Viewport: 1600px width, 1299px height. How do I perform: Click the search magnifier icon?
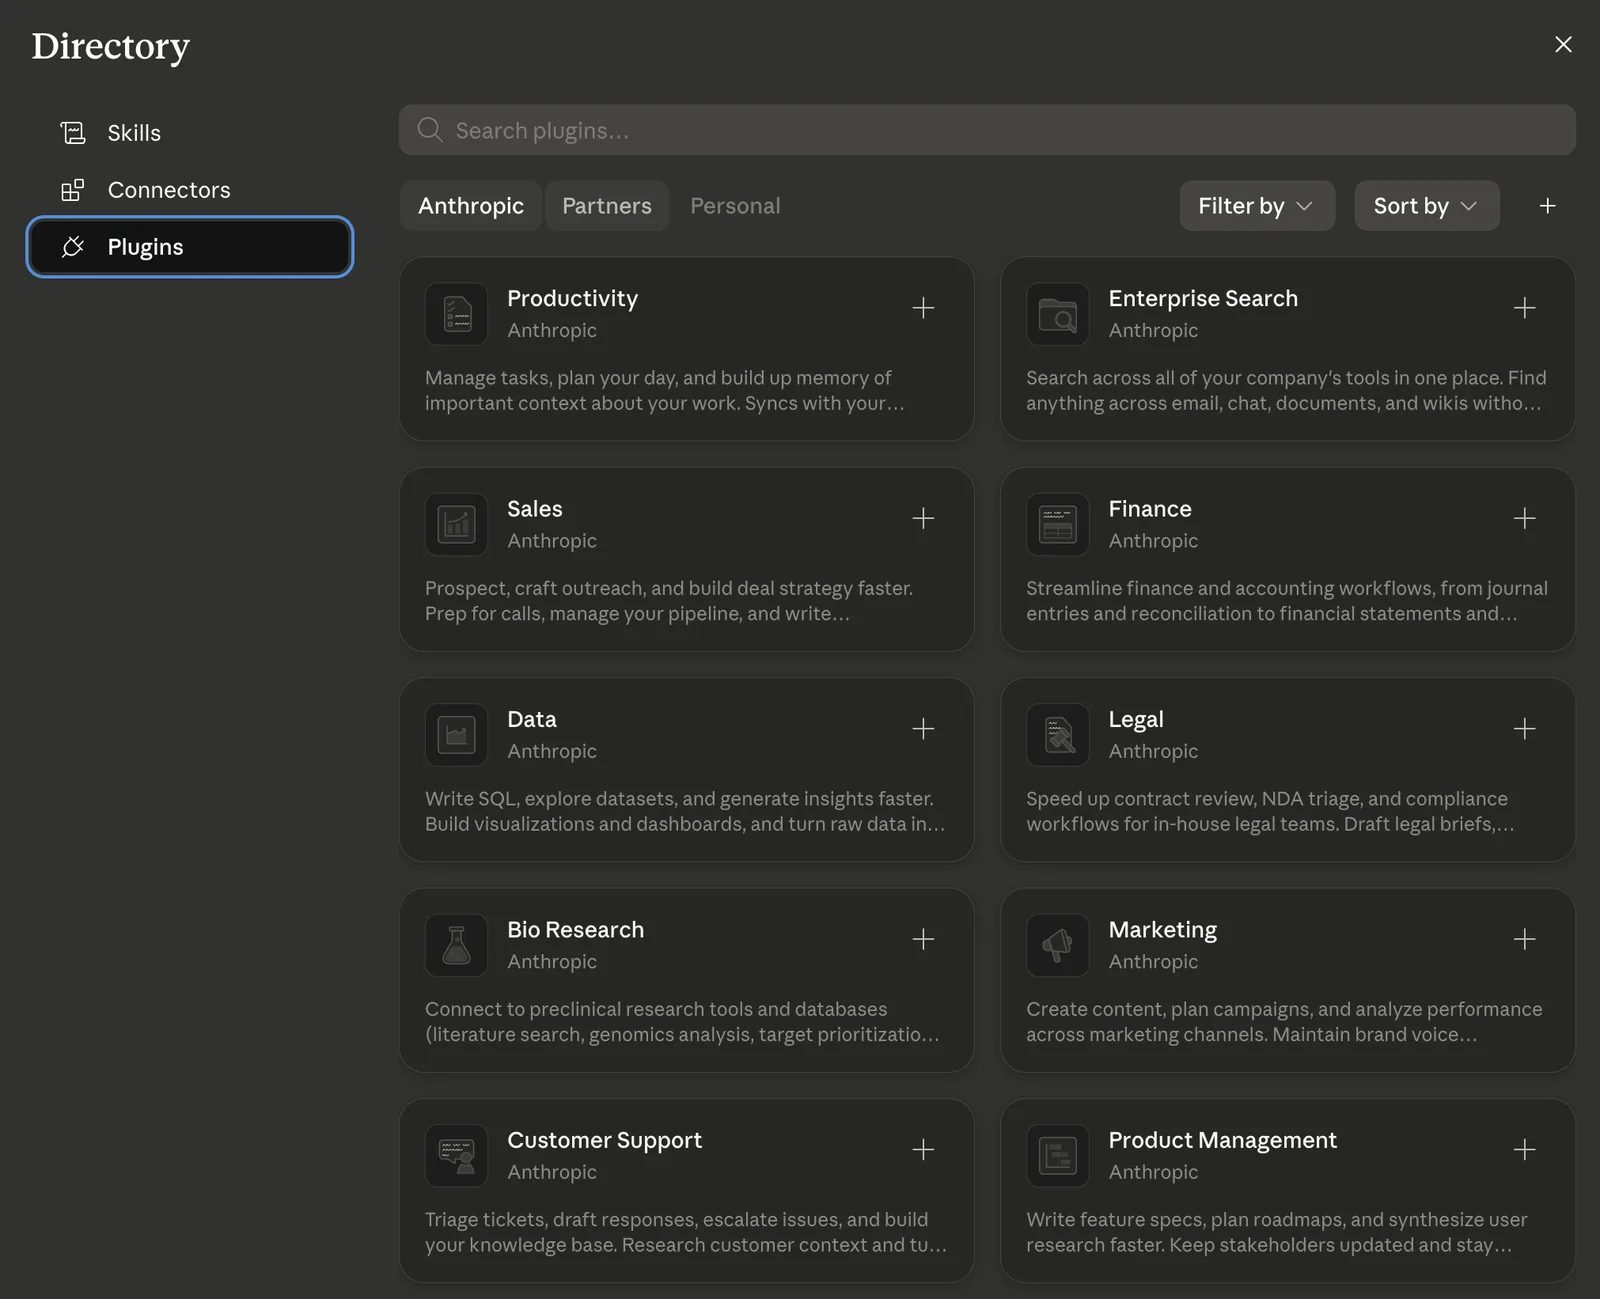(430, 130)
